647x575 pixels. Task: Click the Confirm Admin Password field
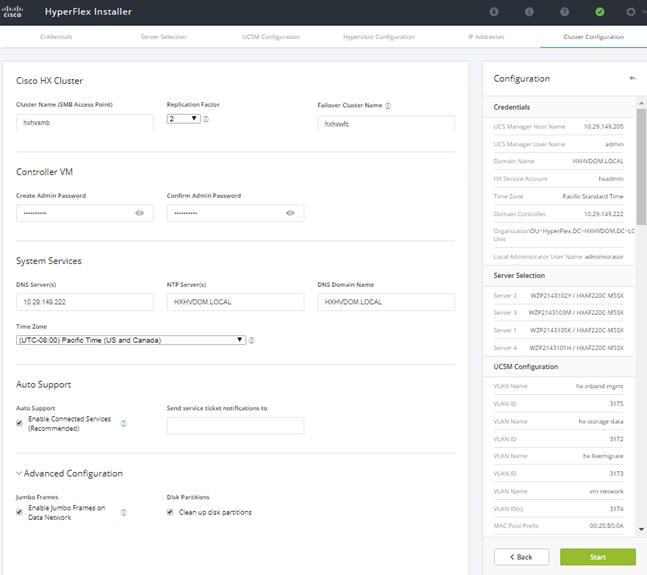[235, 213]
